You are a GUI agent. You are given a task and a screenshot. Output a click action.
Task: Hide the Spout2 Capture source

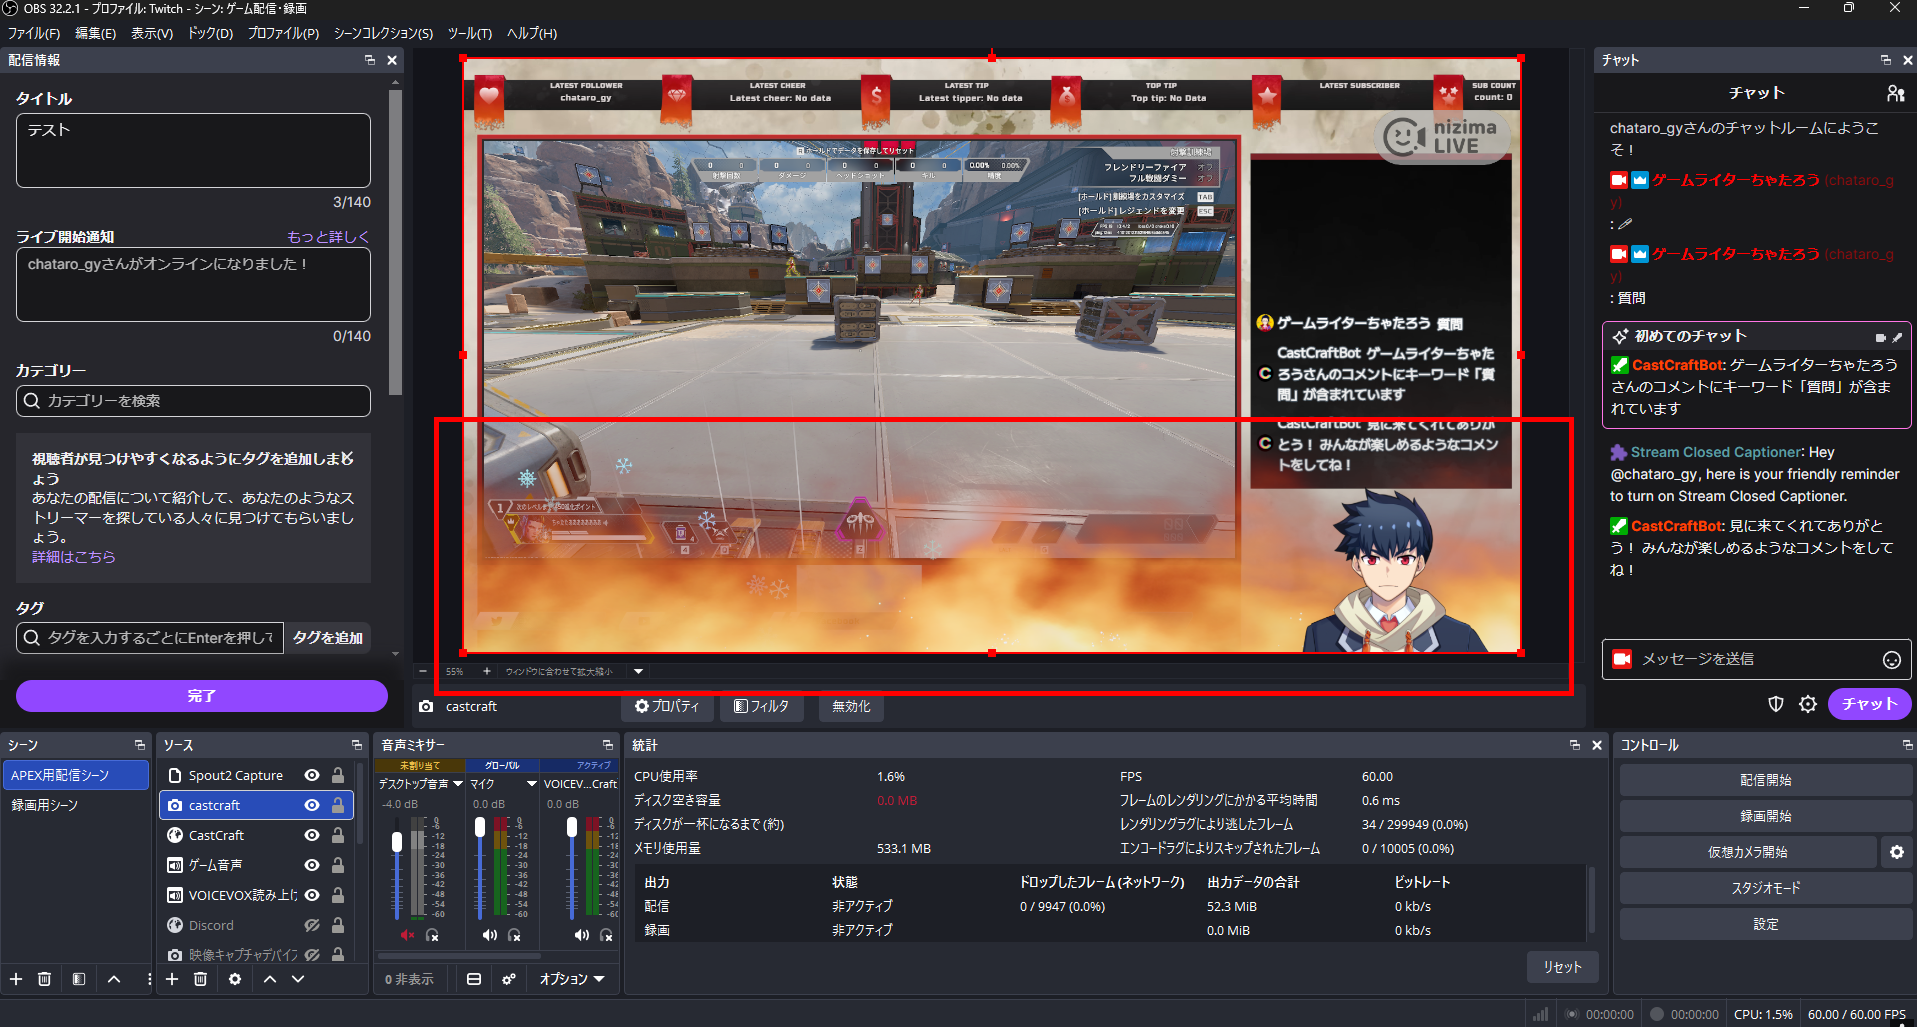click(312, 775)
